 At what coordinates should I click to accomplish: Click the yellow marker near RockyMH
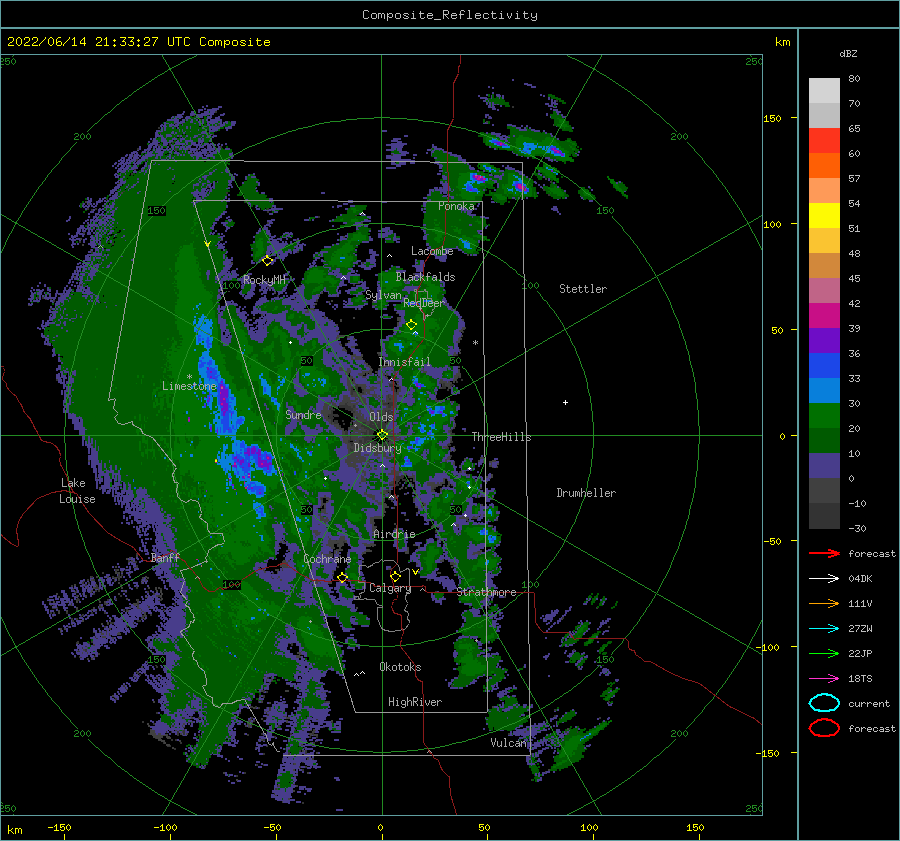click(x=267, y=261)
